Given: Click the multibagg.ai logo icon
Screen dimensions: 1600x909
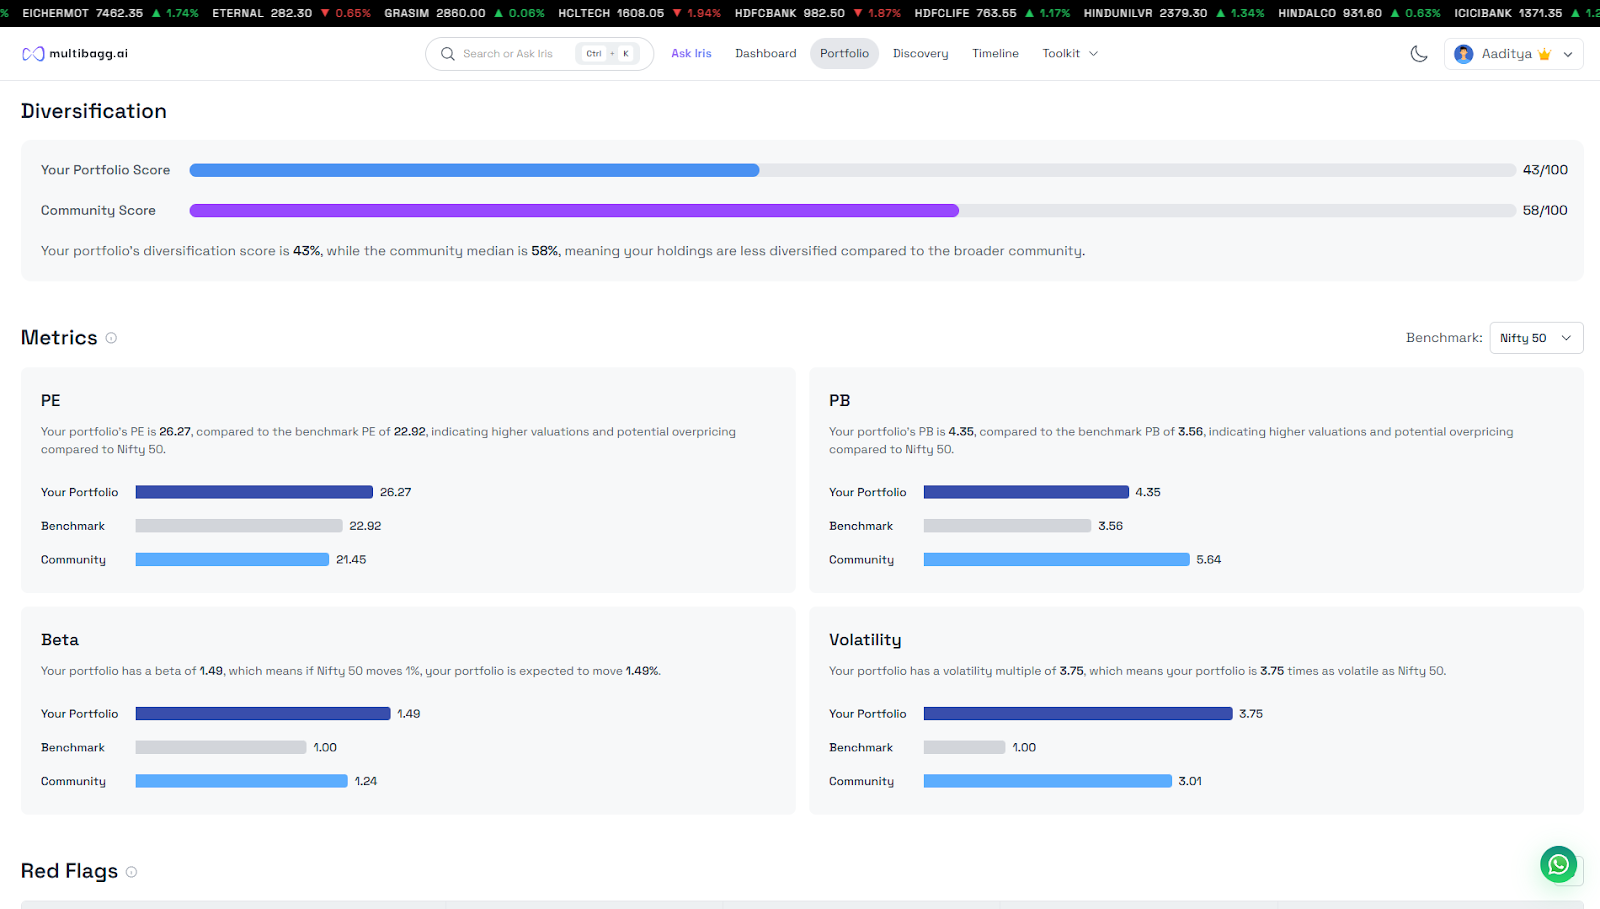Looking at the screenshot, I should (x=33, y=53).
